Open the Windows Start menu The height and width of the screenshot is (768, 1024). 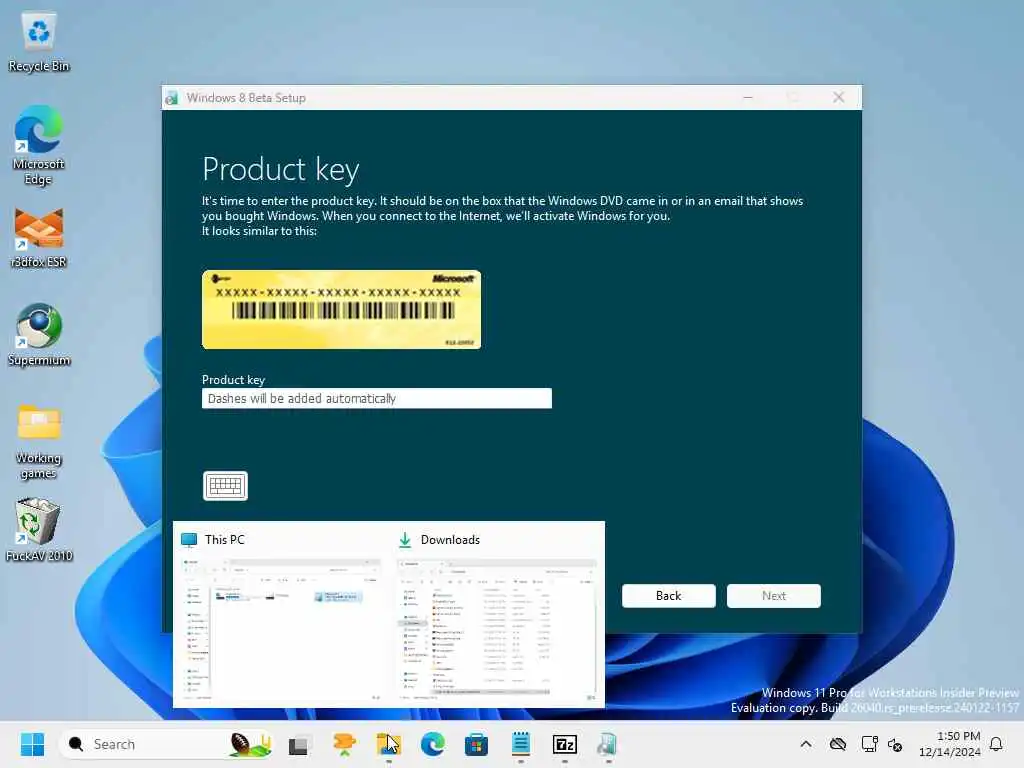tap(32, 744)
